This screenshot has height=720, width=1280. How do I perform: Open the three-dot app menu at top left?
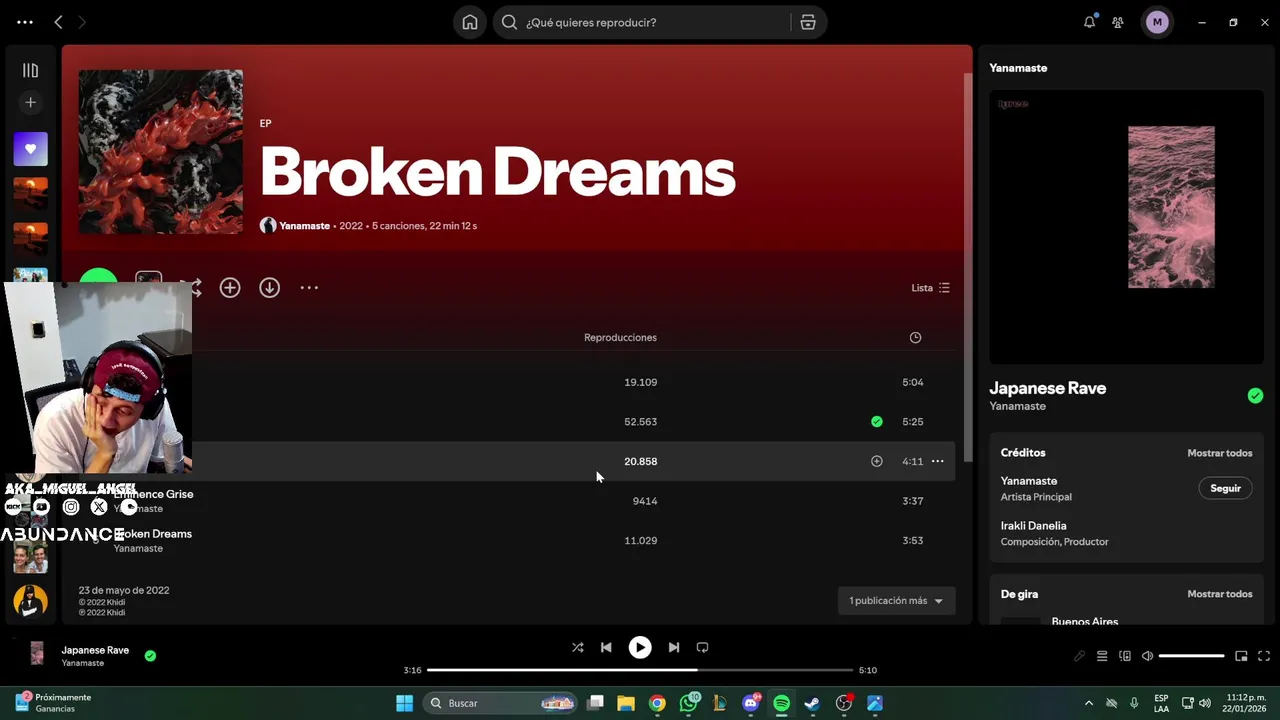point(25,22)
